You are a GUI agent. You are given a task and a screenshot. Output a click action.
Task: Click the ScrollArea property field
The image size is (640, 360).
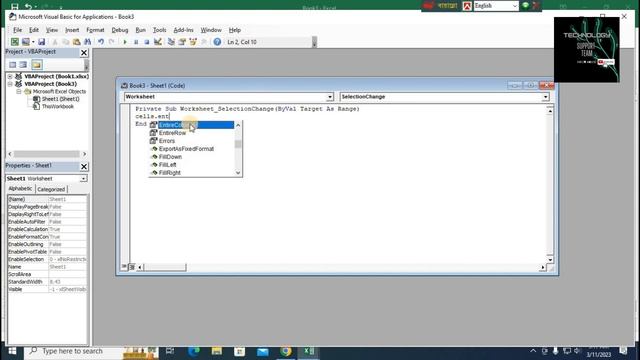pos(67,274)
